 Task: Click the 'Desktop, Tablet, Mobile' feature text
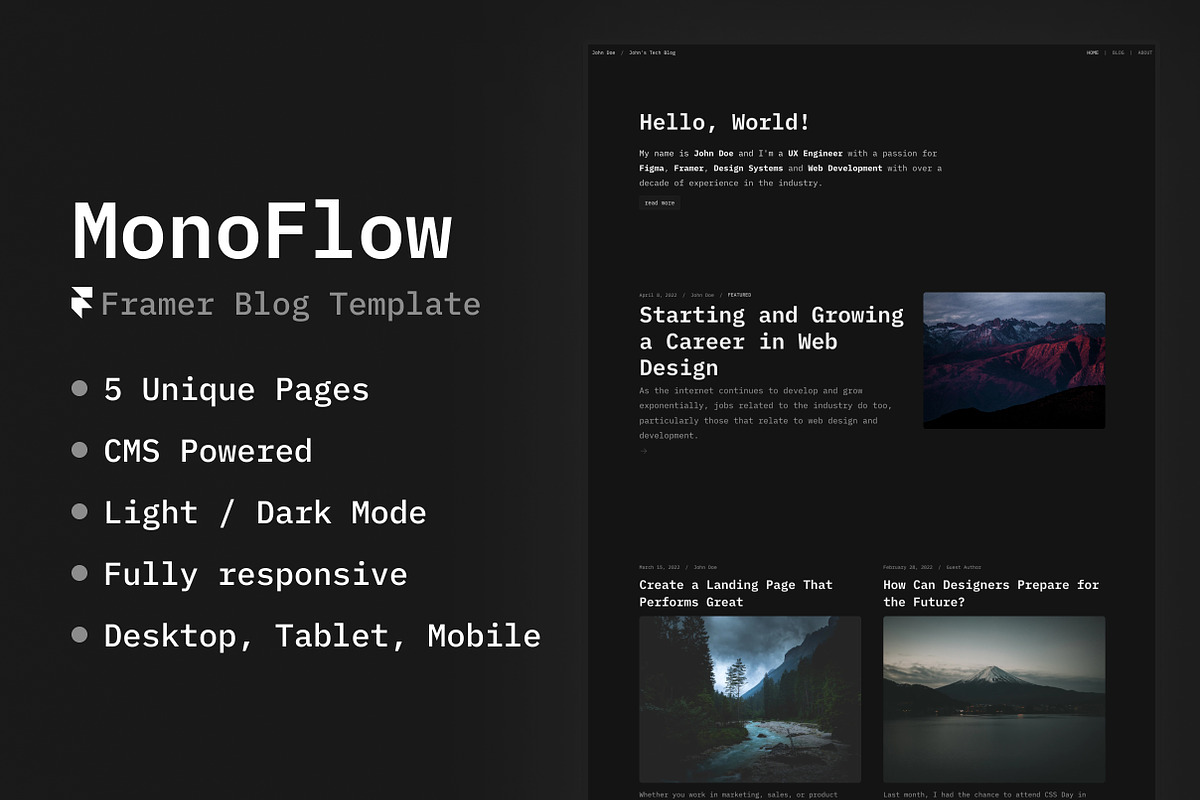[x=322, y=636]
